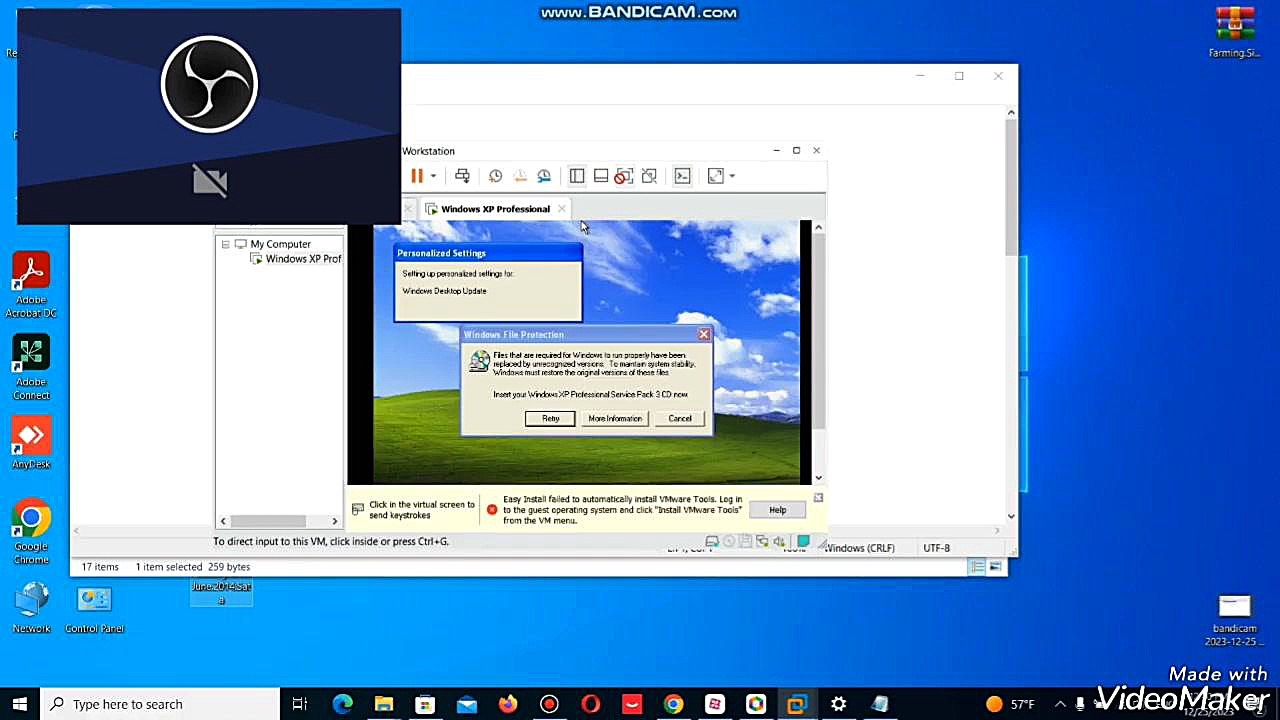
Task: Click Retry in Windows File Protection
Action: pos(550,419)
